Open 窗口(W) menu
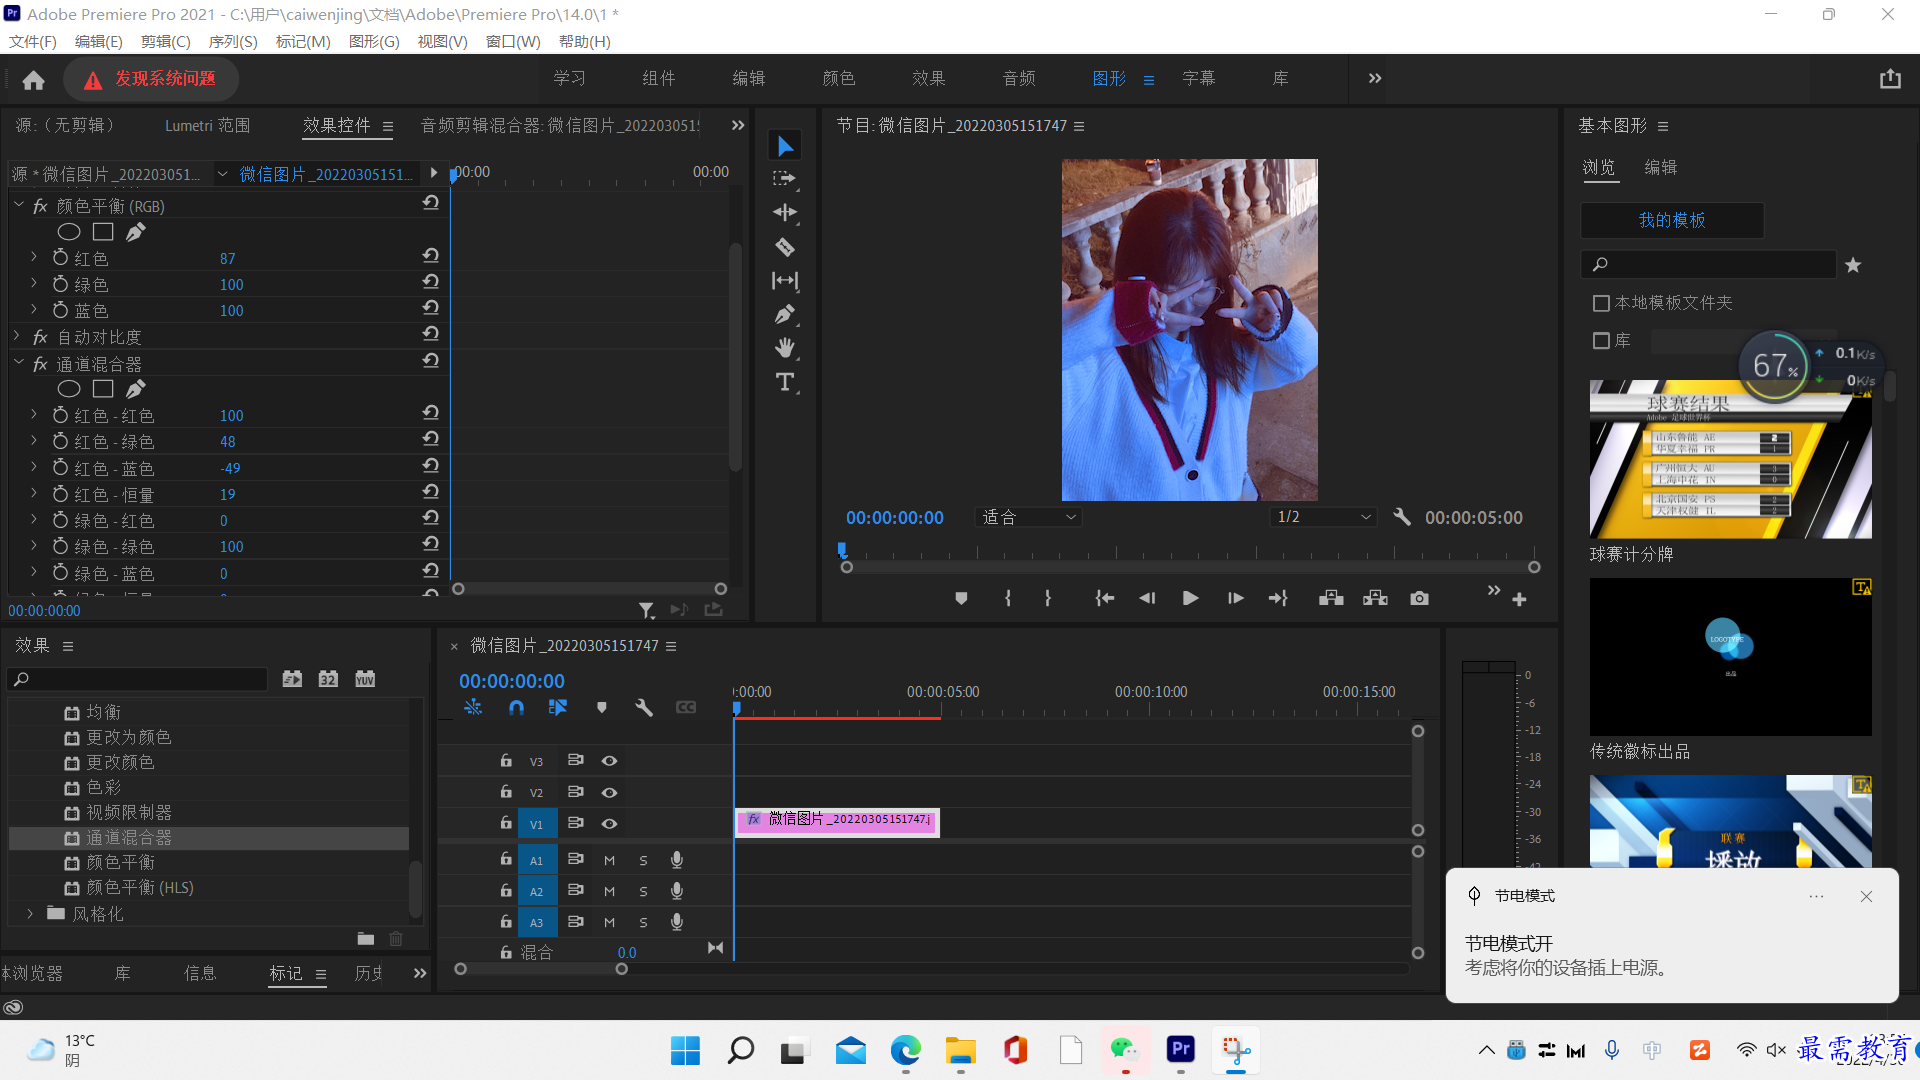The width and height of the screenshot is (1920, 1080). [513, 41]
